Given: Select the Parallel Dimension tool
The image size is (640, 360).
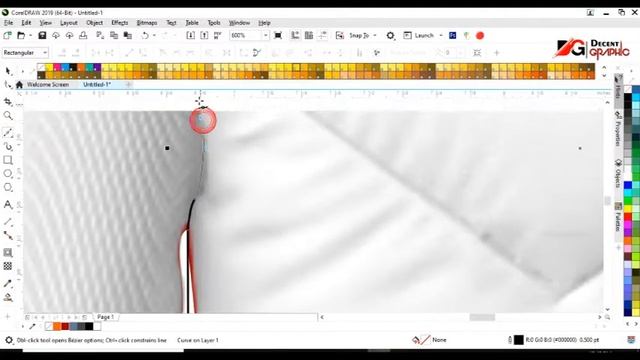Looking at the screenshot, I should [8, 222].
